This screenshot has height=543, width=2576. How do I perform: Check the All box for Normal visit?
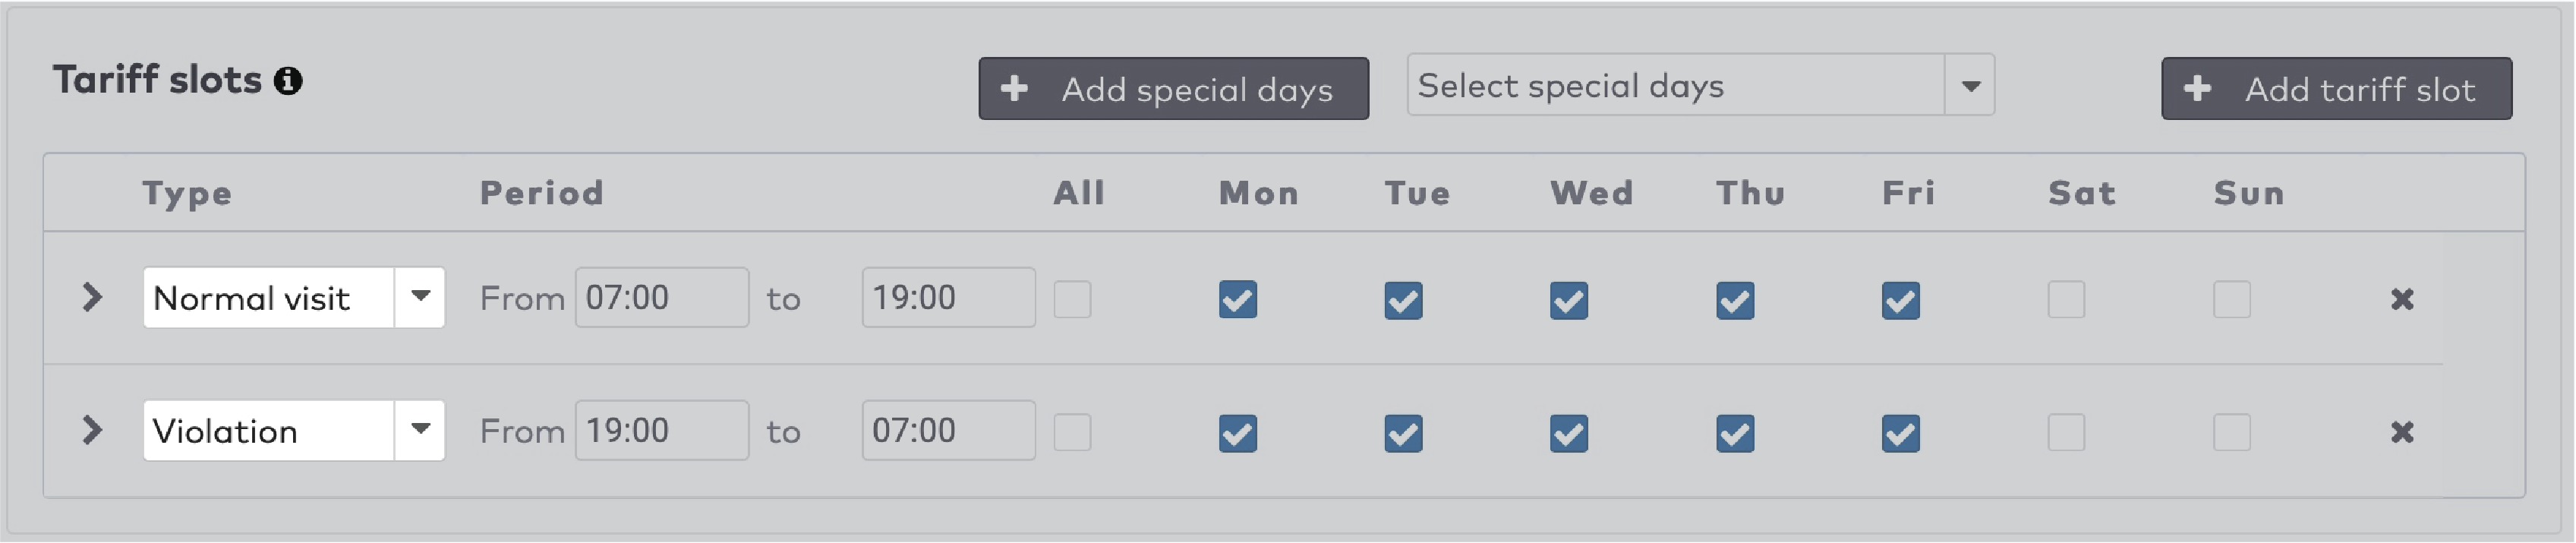tap(1073, 299)
